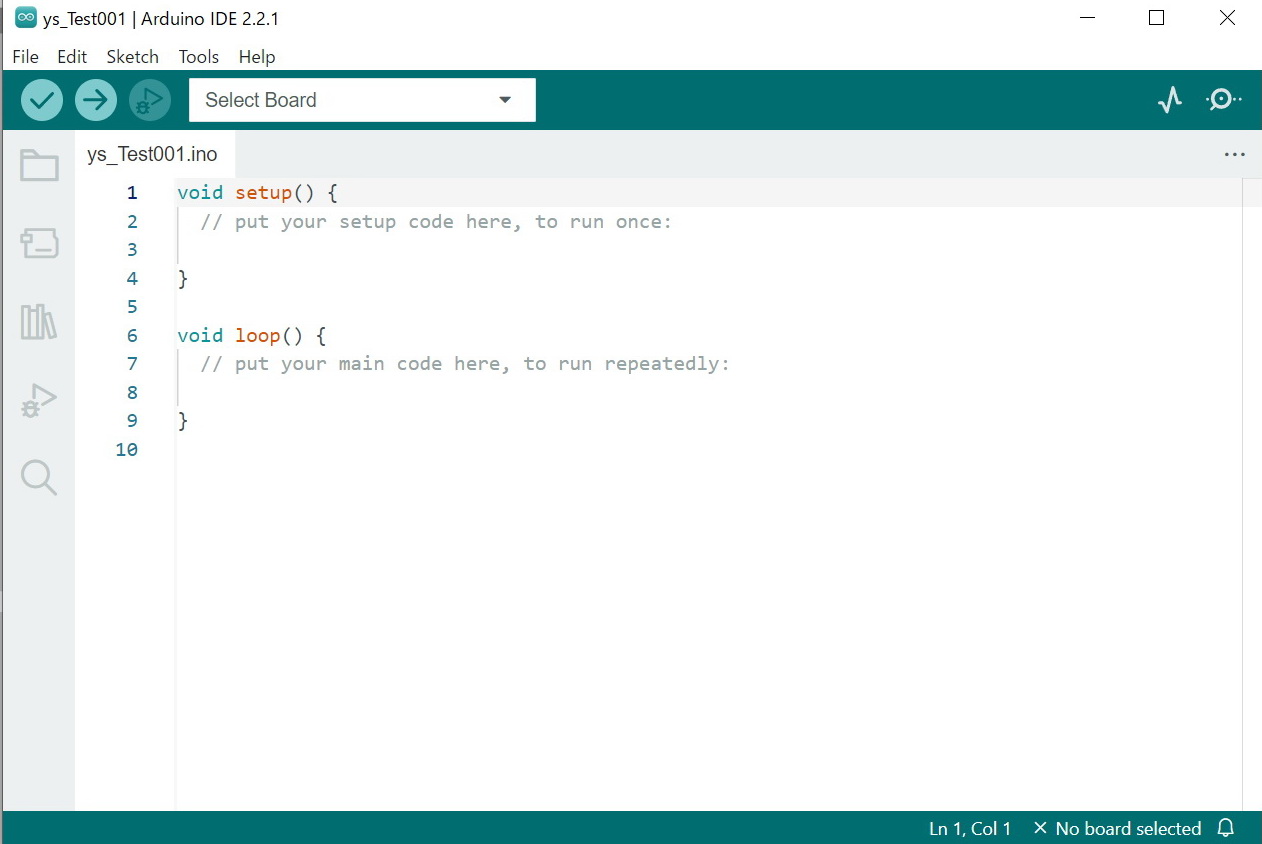1262x844 pixels.
Task: Open the three-dot tab options menu
Action: tap(1235, 154)
